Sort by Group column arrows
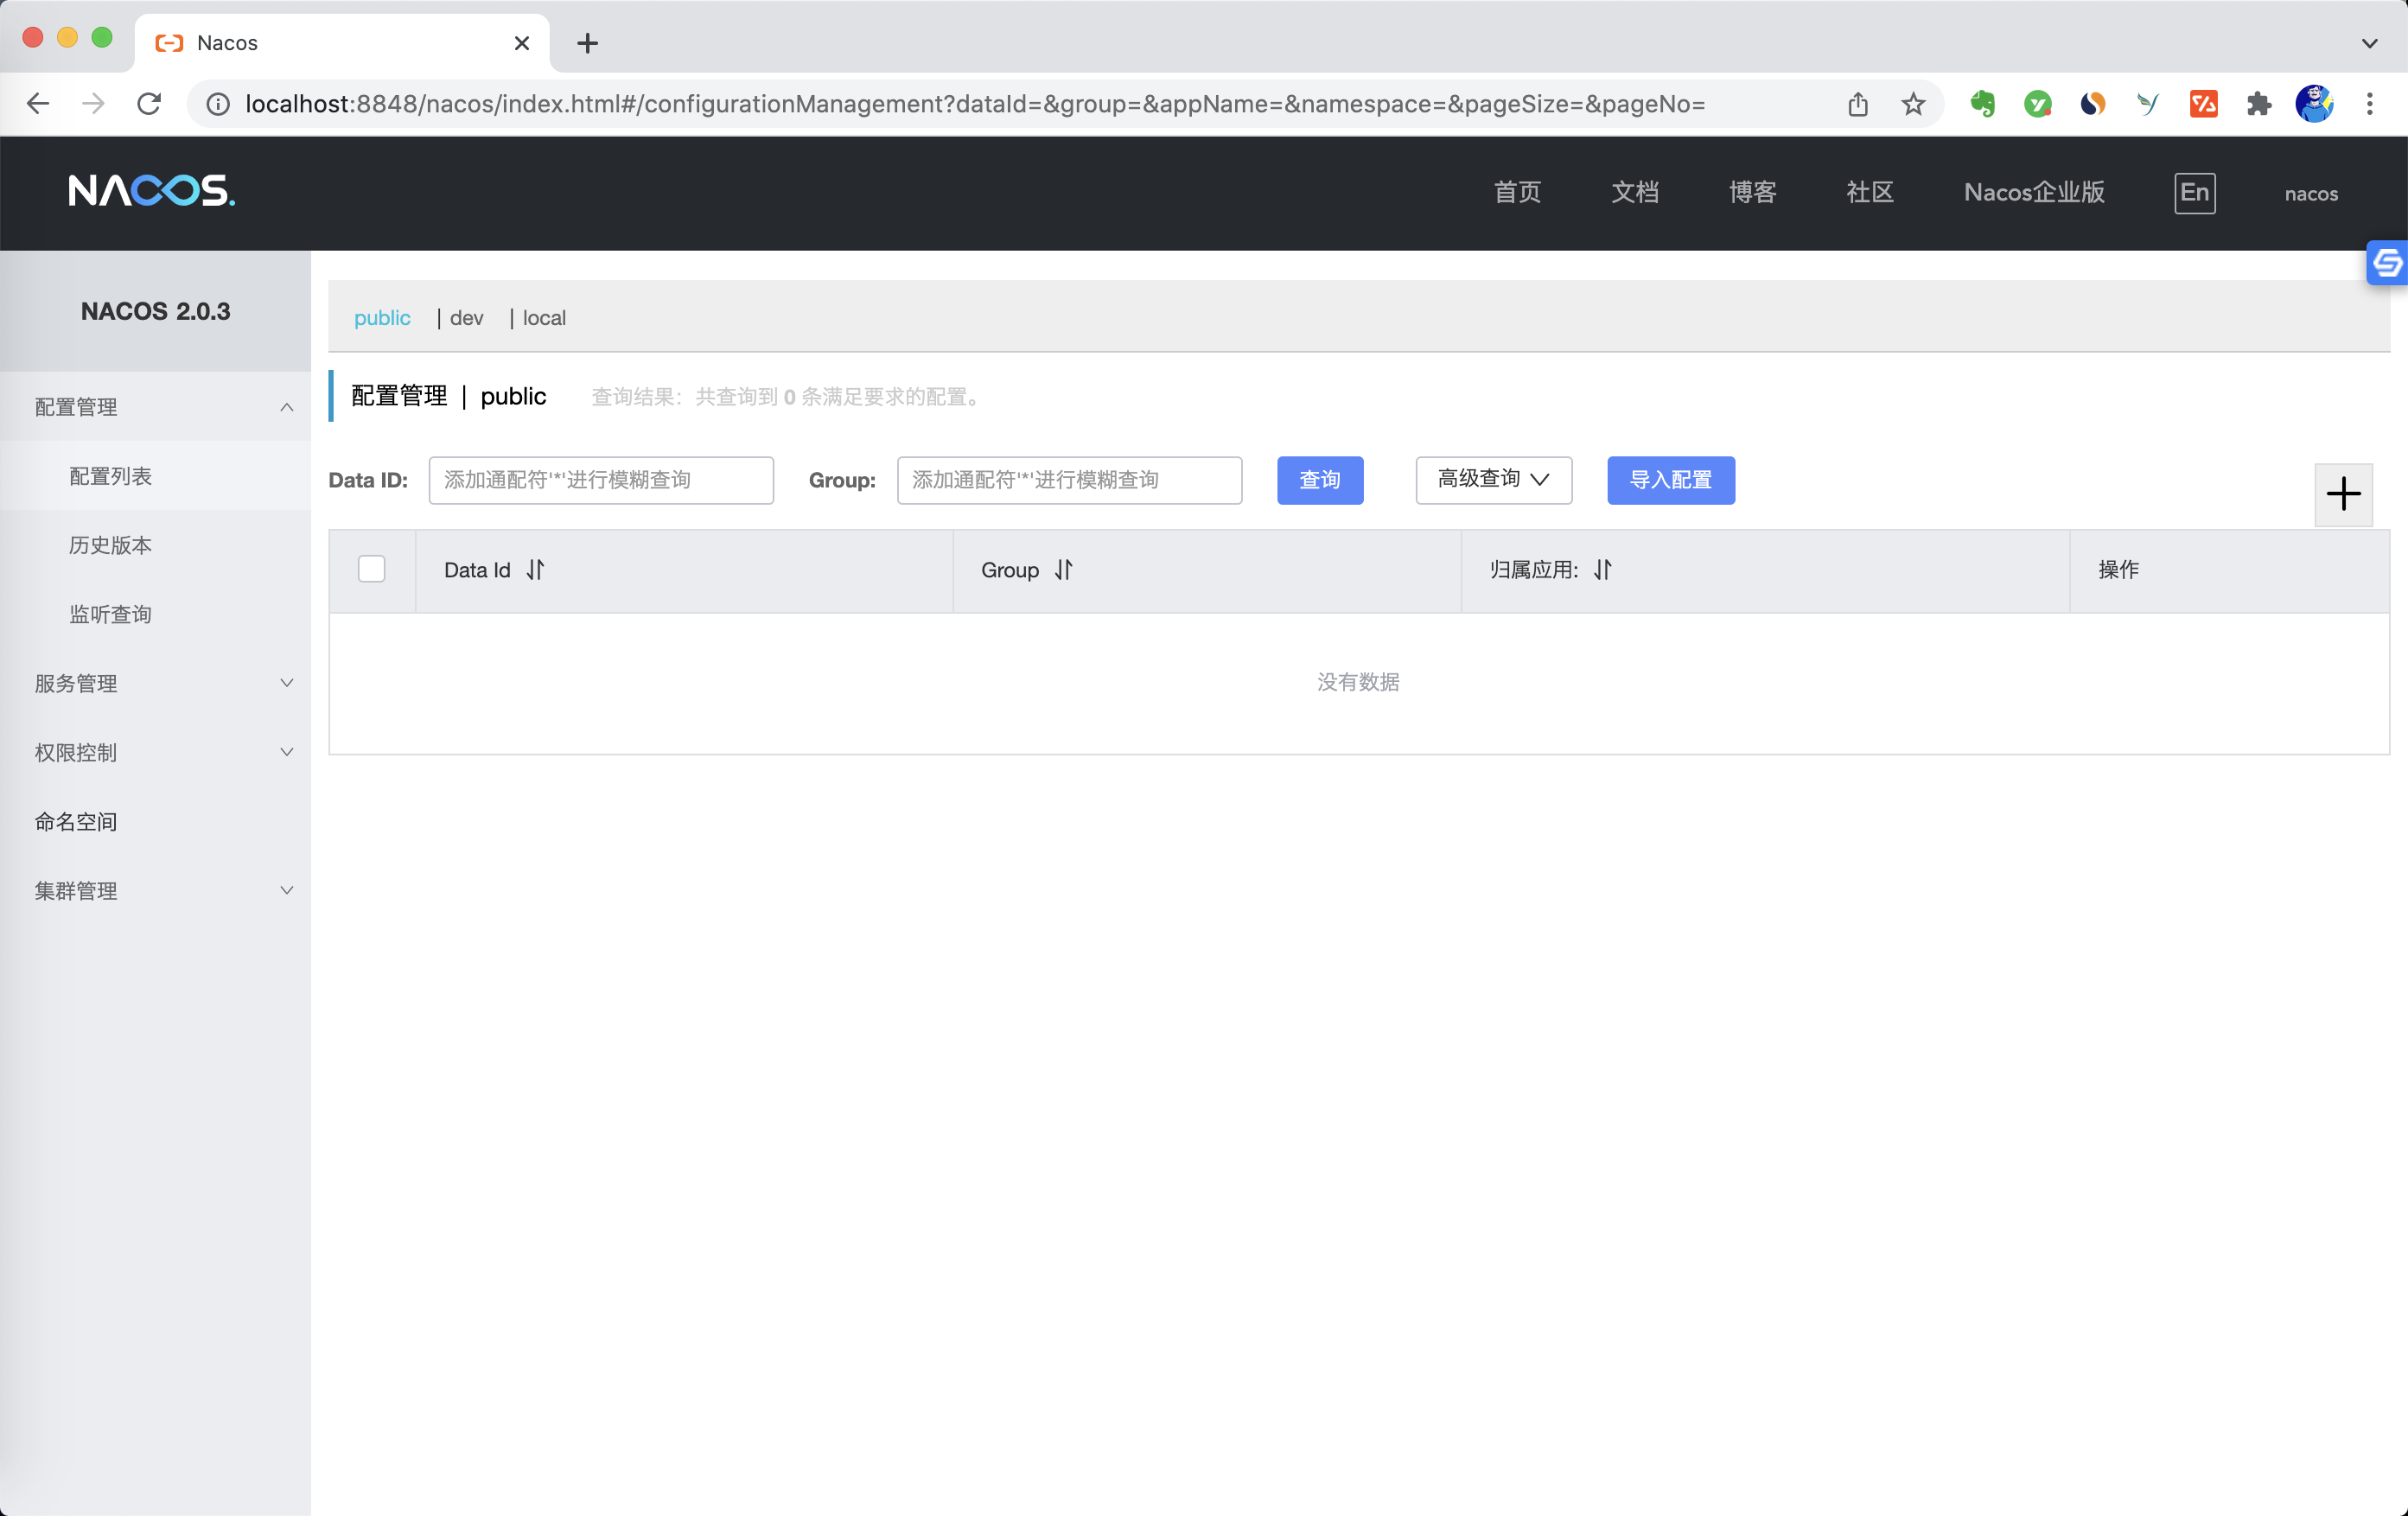2408x1516 pixels. pyautogui.click(x=1063, y=570)
